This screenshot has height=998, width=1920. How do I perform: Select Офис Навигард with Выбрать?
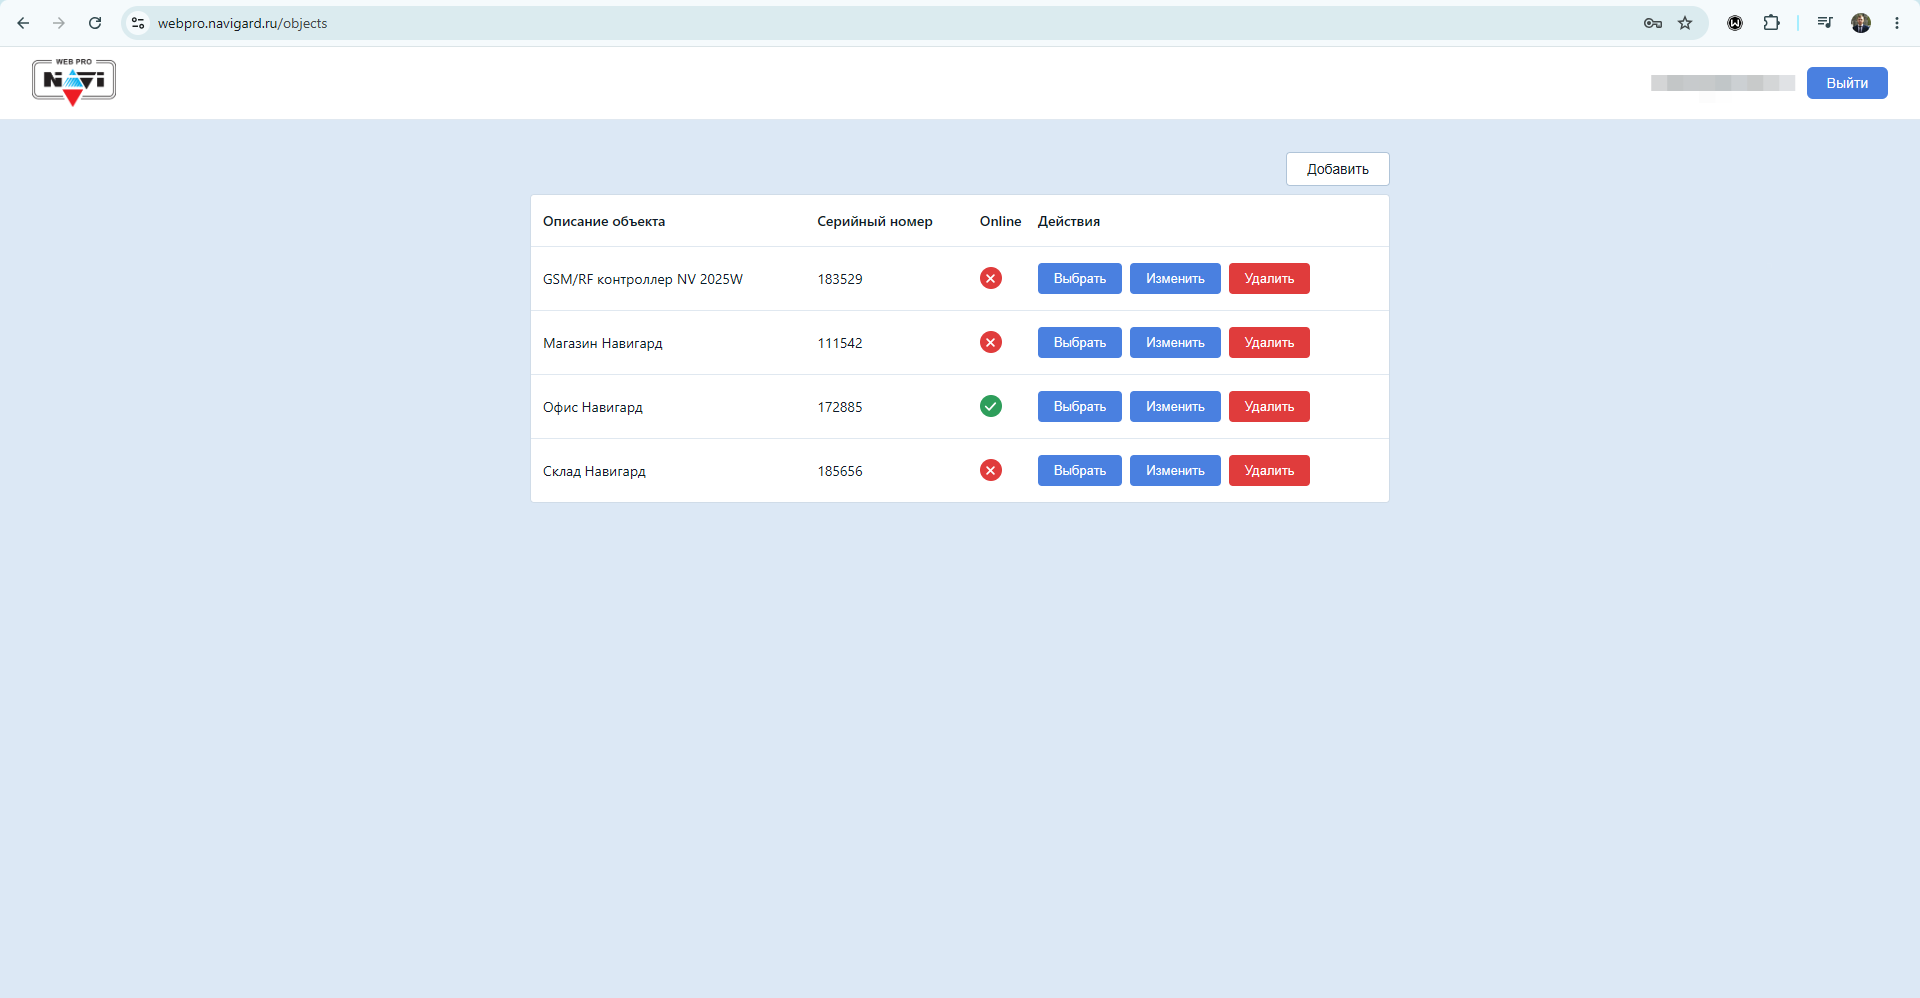[x=1080, y=407]
